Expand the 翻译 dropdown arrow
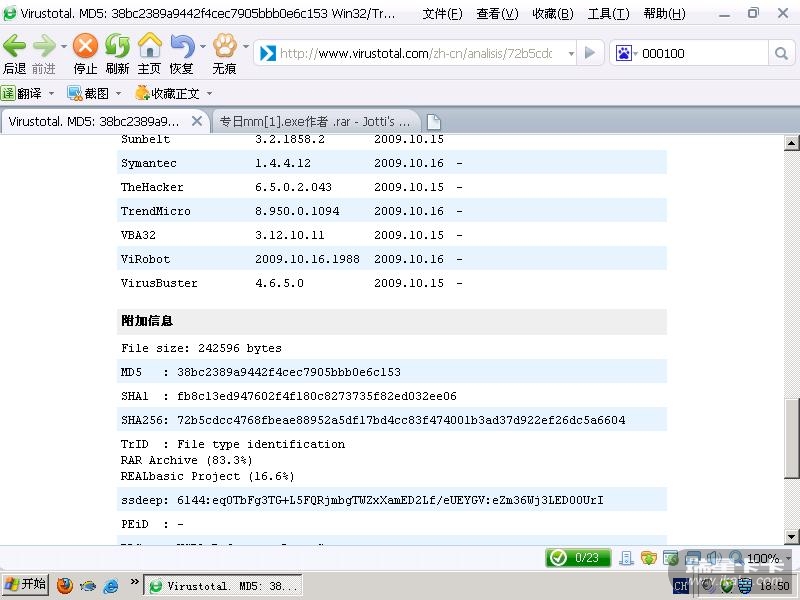The height and width of the screenshot is (600, 800). click(51, 94)
